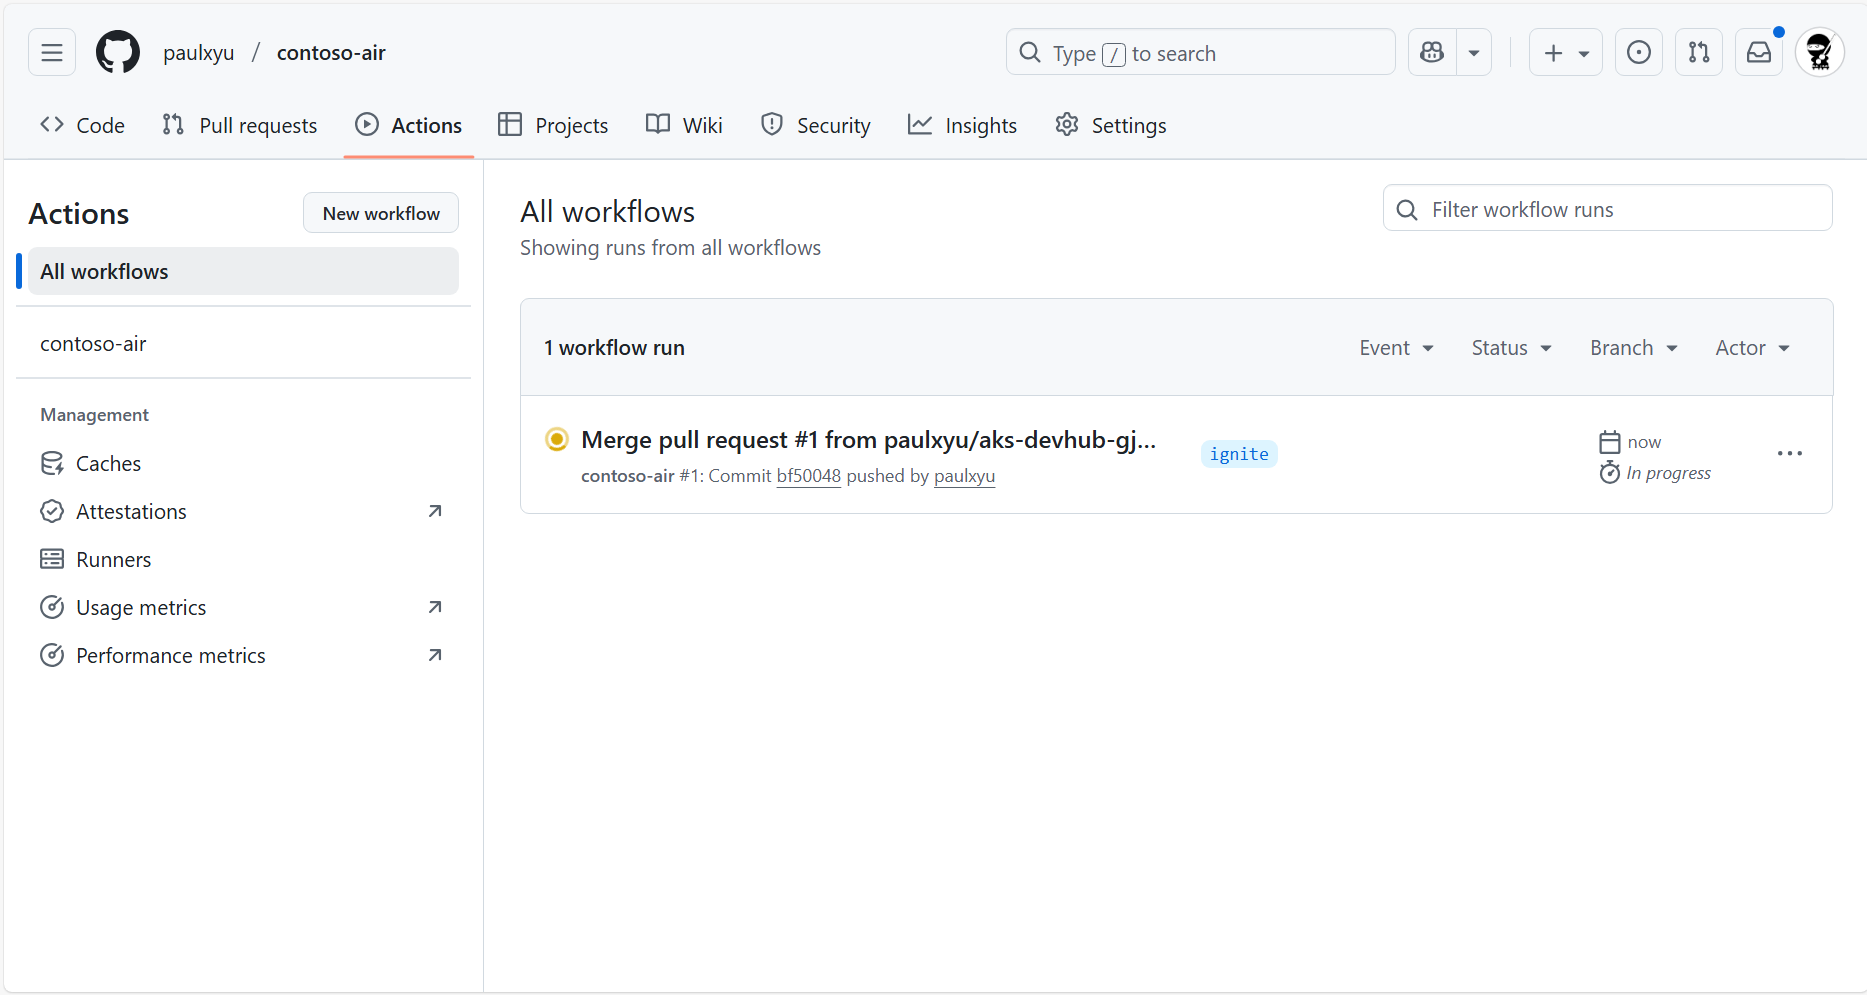
Task: Open your profile avatar menu
Action: [x=1820, y=52]
